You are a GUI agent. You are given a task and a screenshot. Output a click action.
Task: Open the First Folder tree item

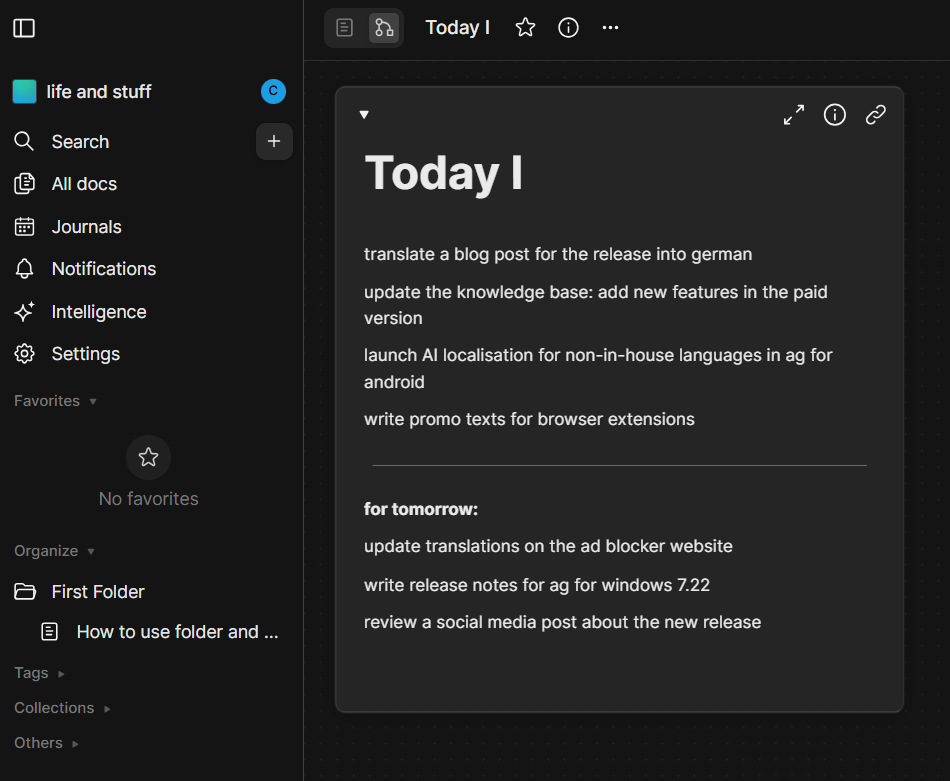(x=98, y=592)
